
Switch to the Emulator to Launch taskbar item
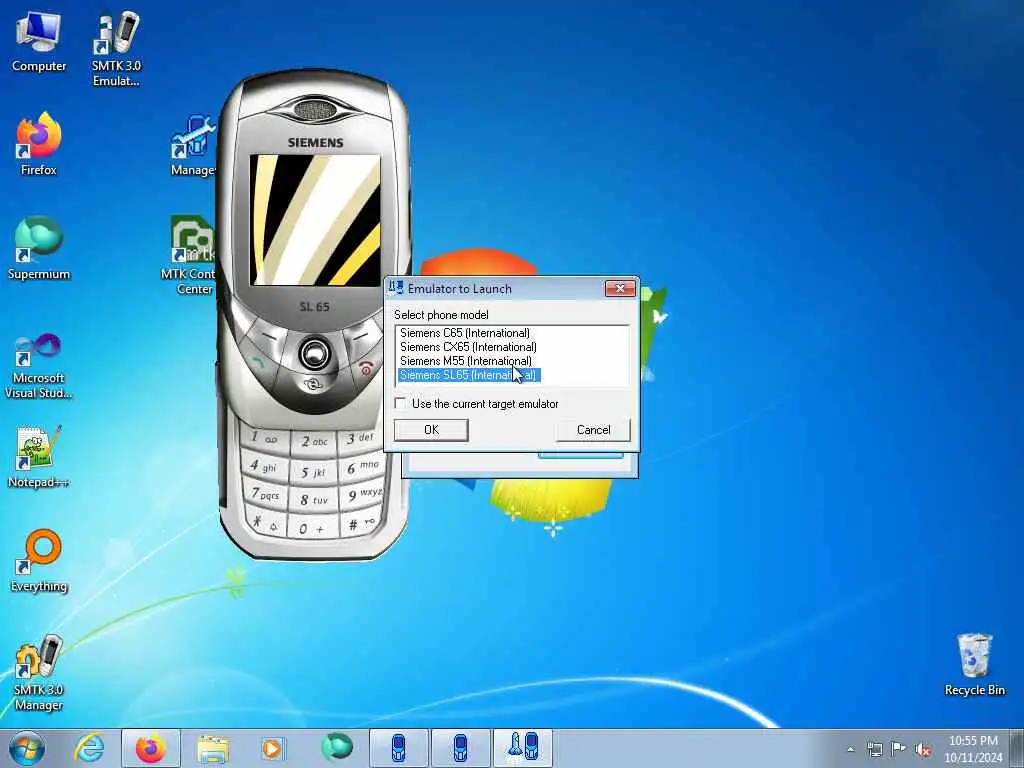pyautogui.click(x=523, y=748)
